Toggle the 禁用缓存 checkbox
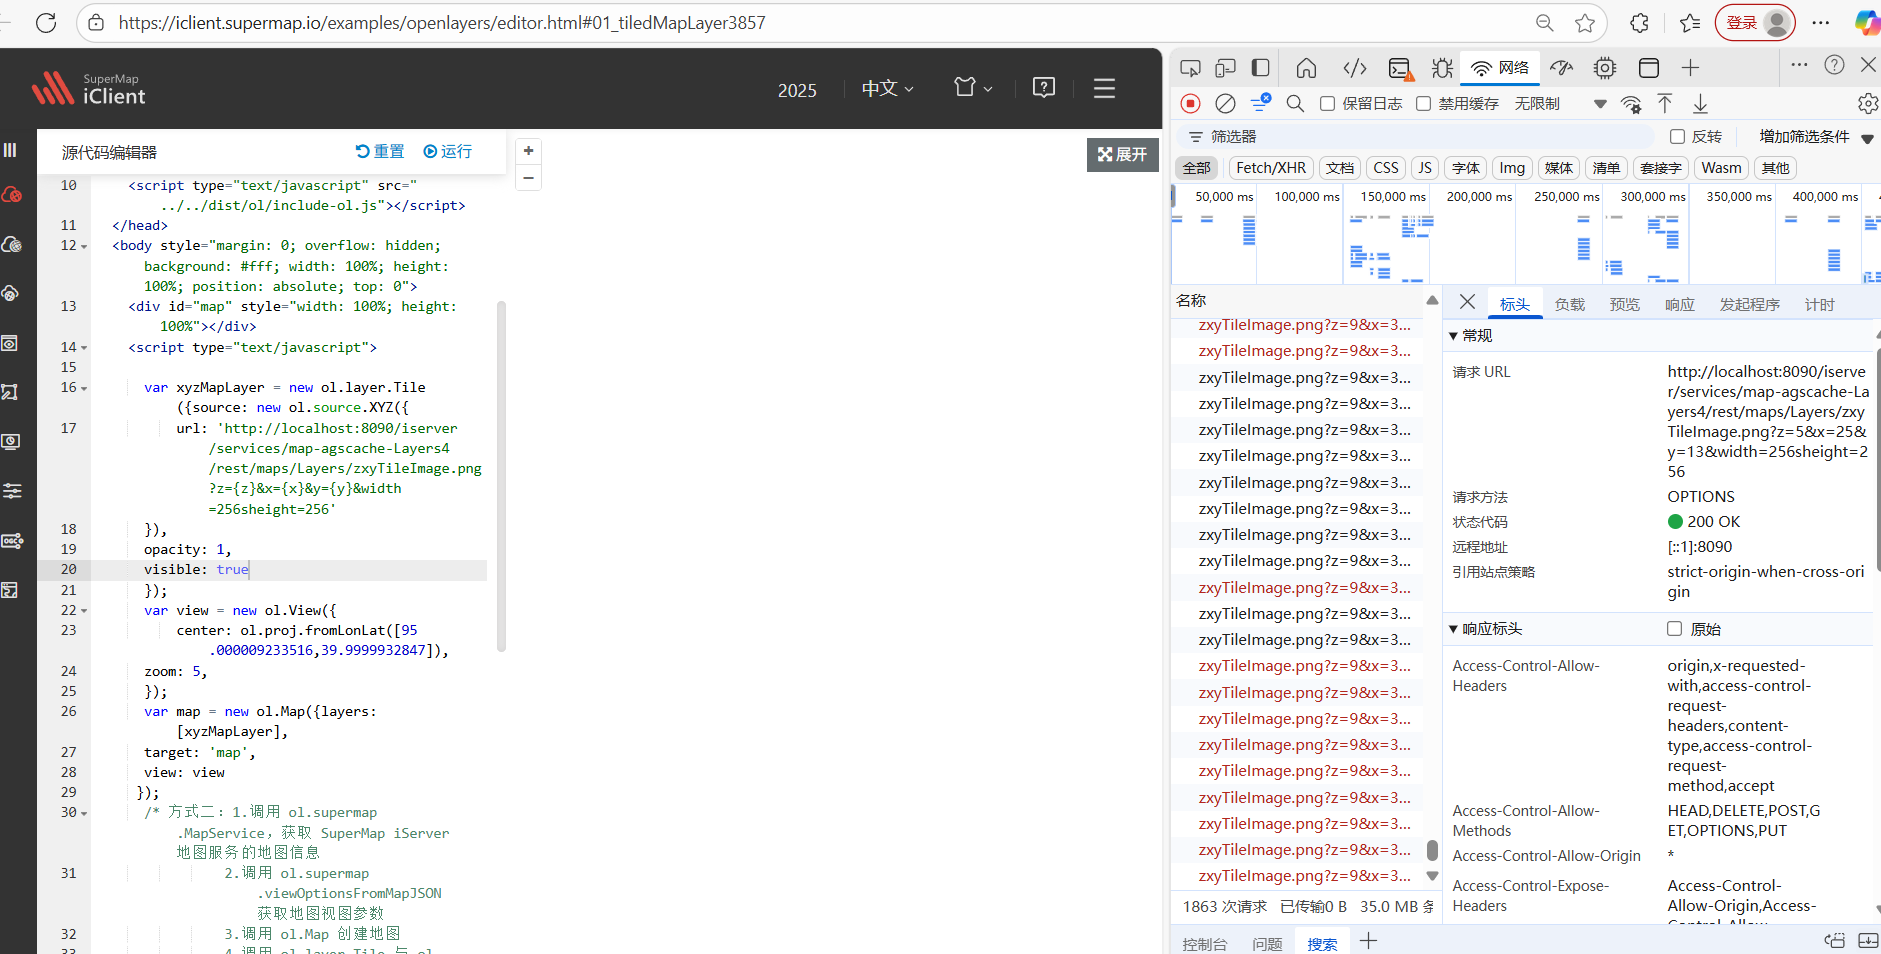The image size is (1881, 954). pyautogui.click(x=1423, y=104)
